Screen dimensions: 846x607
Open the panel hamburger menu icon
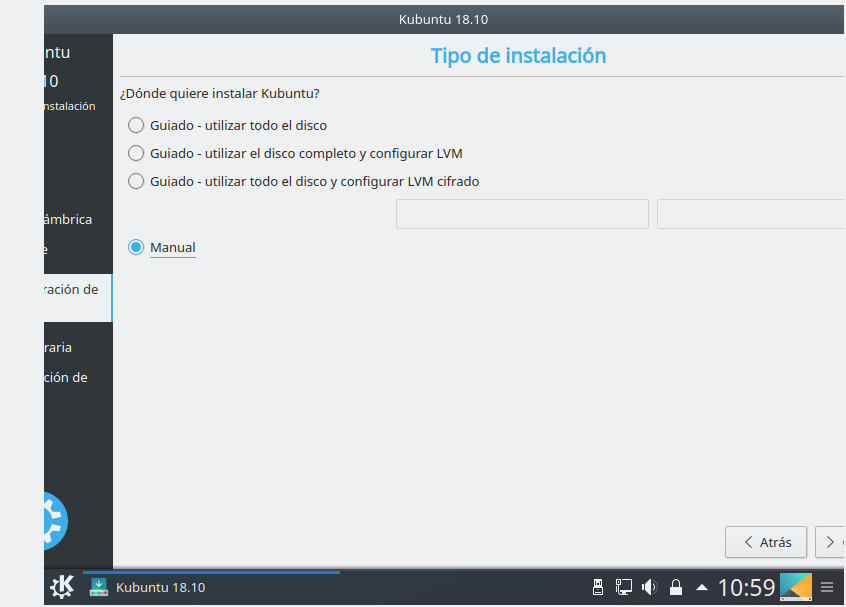[827, 587]
